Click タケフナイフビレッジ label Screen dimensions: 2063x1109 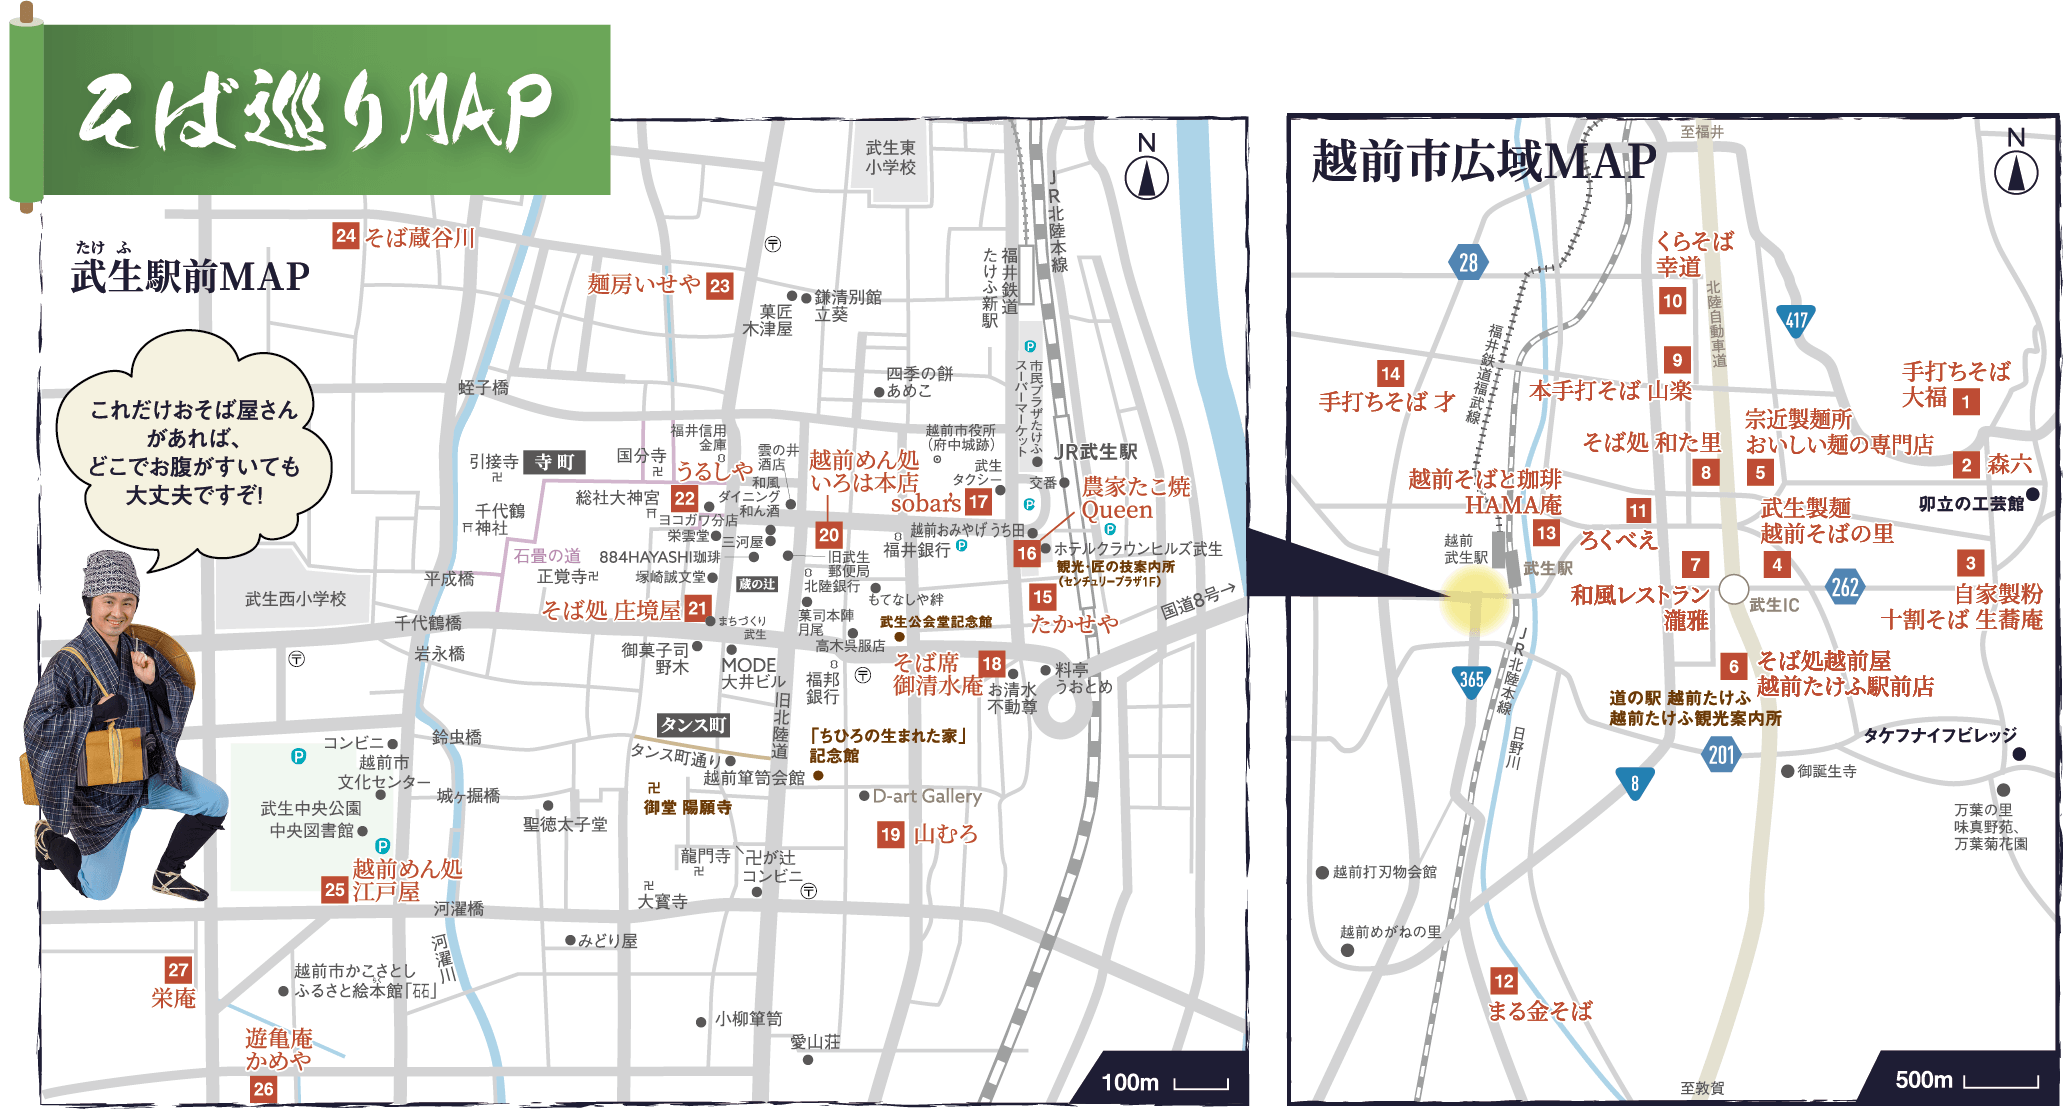click(1940, 735)
